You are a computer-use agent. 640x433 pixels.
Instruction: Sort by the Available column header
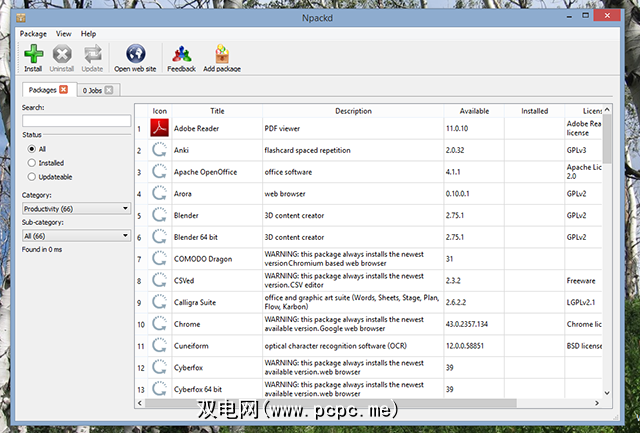[x=474, y=111]
